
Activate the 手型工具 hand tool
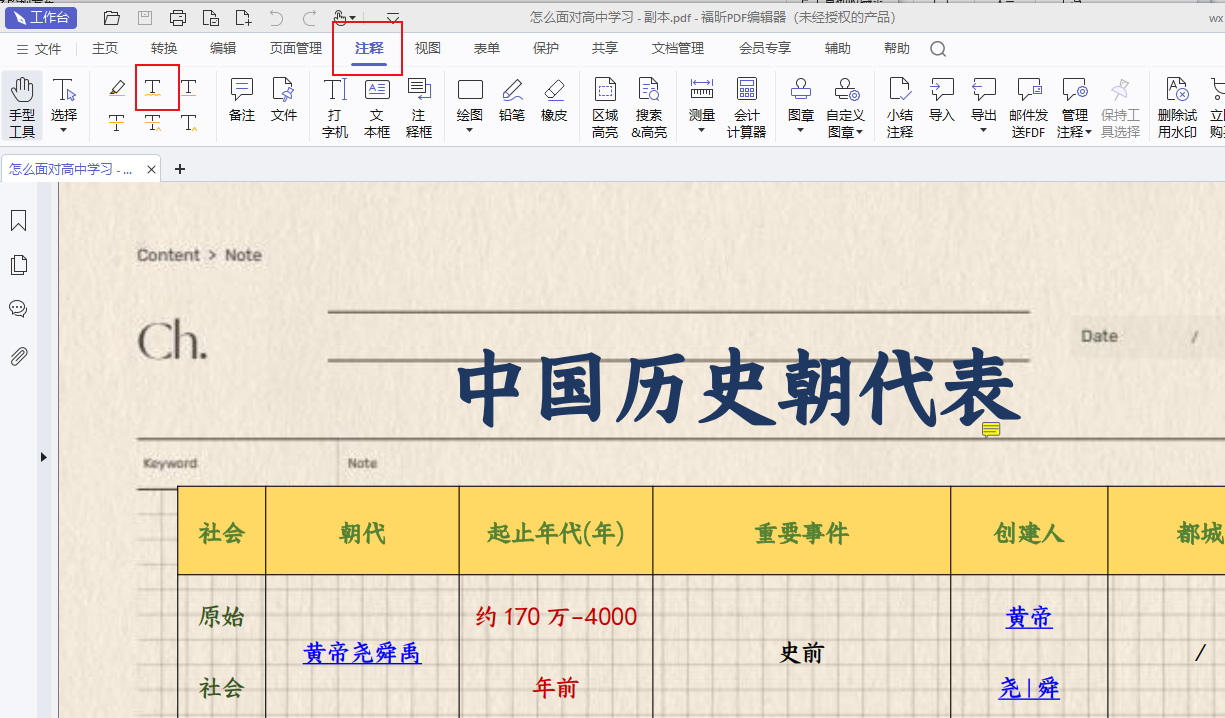(x=22, y=106)
